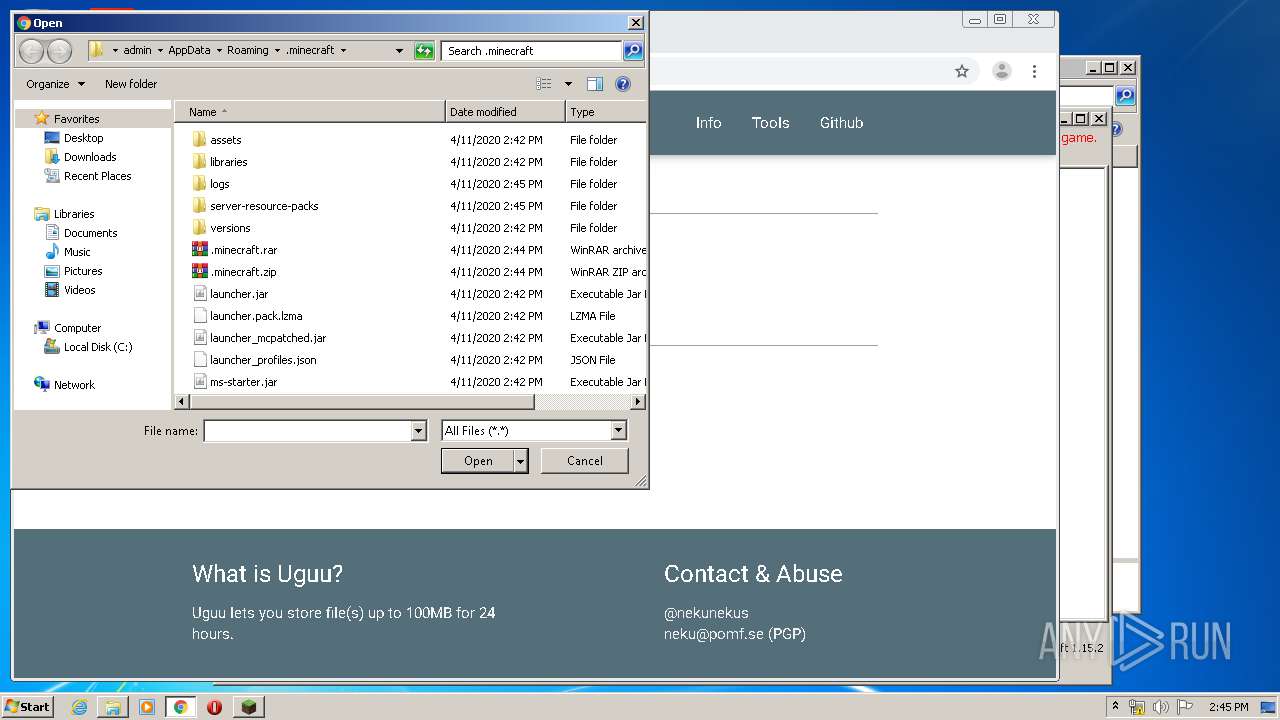Click the File name input field
Viewport: 1280px width, 720px height.
point(307,431)
